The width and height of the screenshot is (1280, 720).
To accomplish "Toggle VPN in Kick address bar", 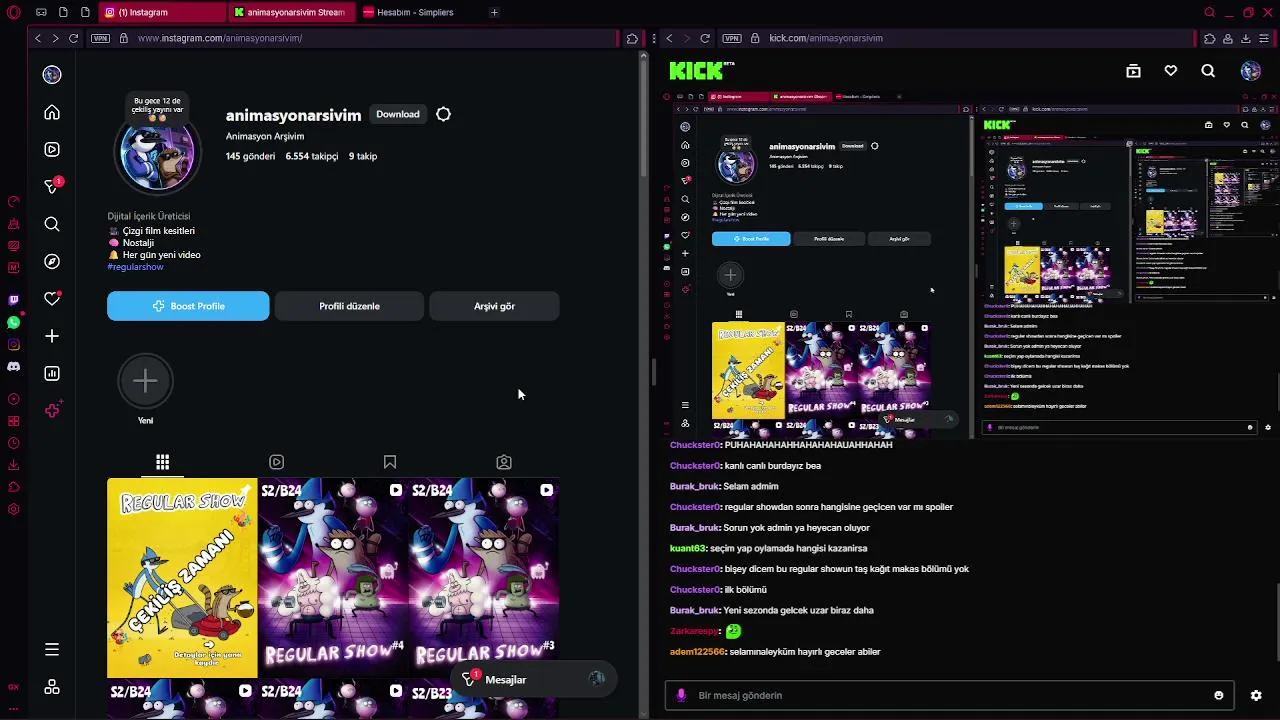I will [731, 38].
